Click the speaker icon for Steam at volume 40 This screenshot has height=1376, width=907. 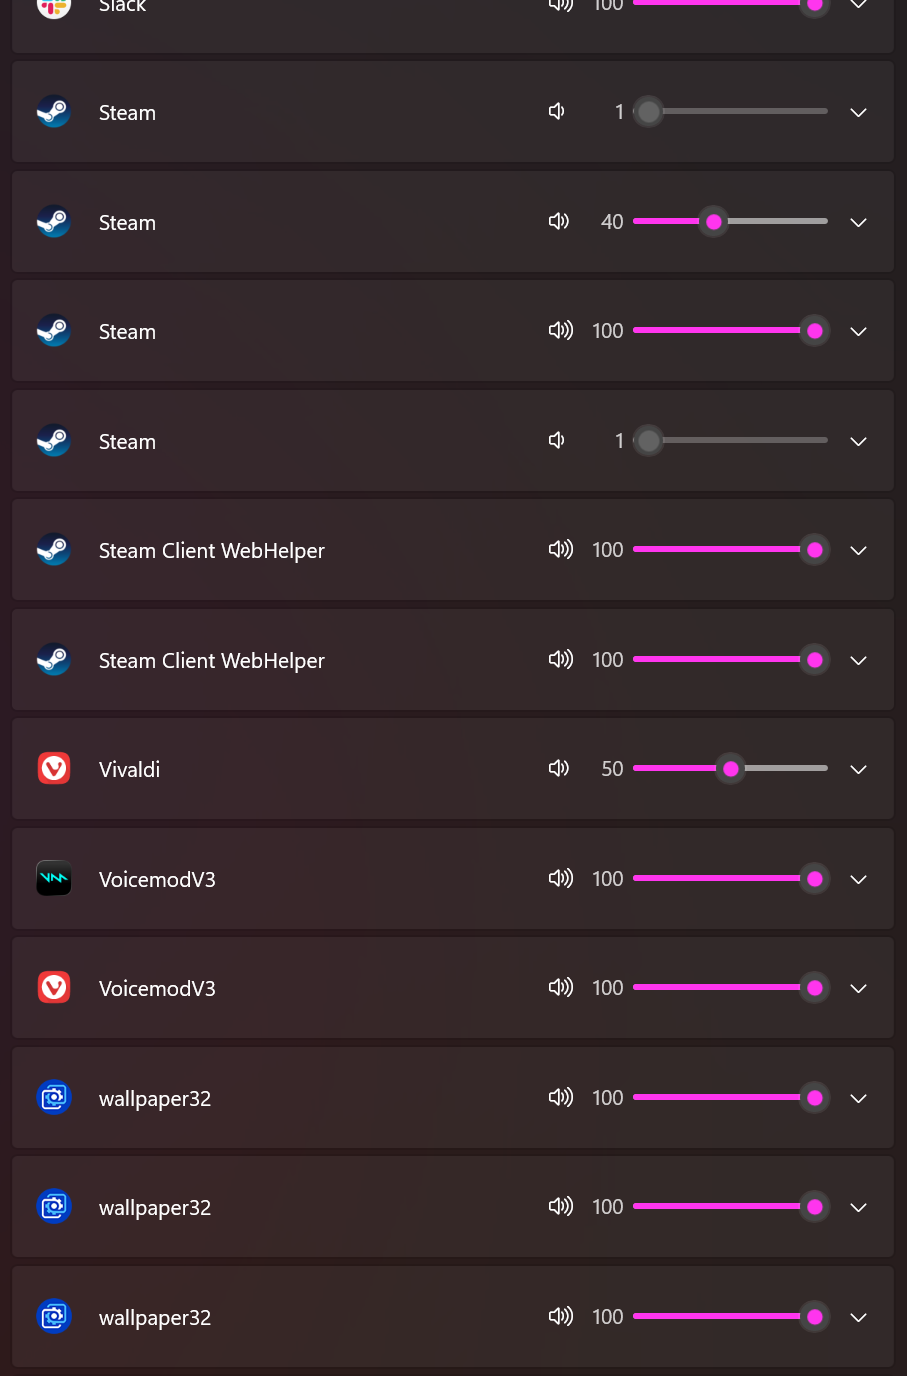click(559, 221)
